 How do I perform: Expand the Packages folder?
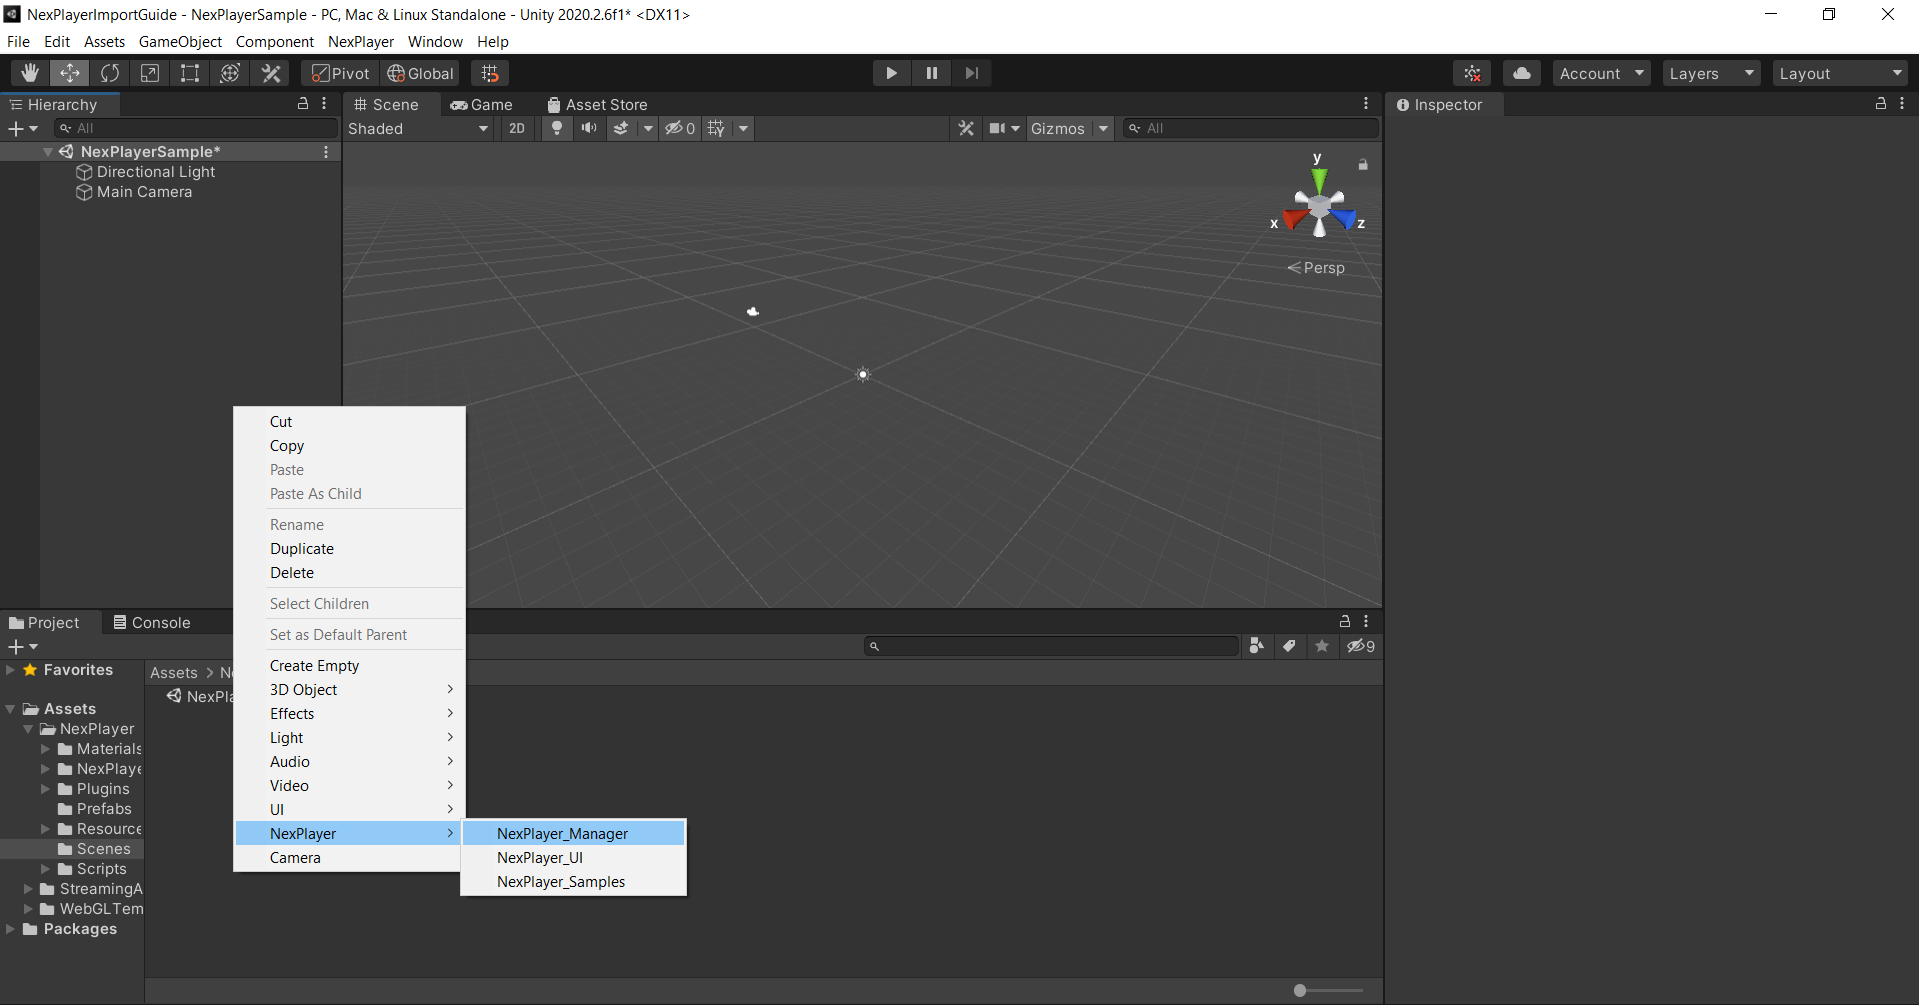[11, 929]
